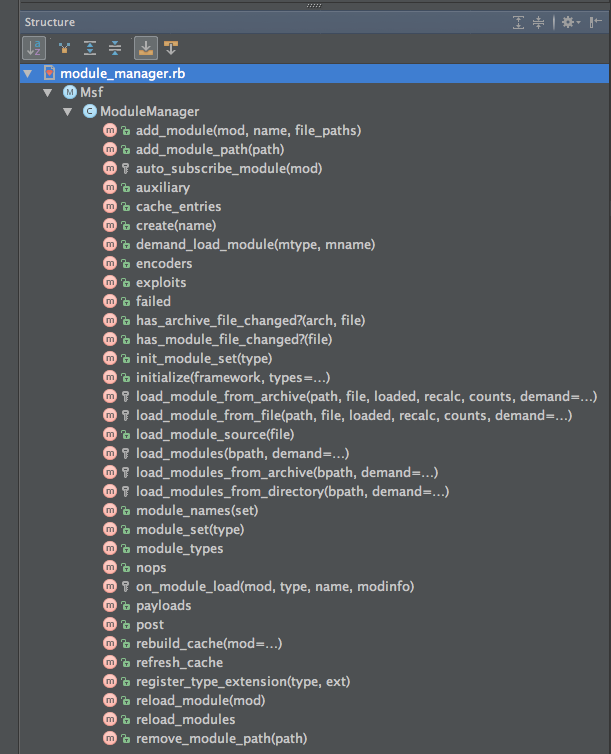Select load_module_source(file) method
Viewport: 611px width, 754px height.
(215, 434)
